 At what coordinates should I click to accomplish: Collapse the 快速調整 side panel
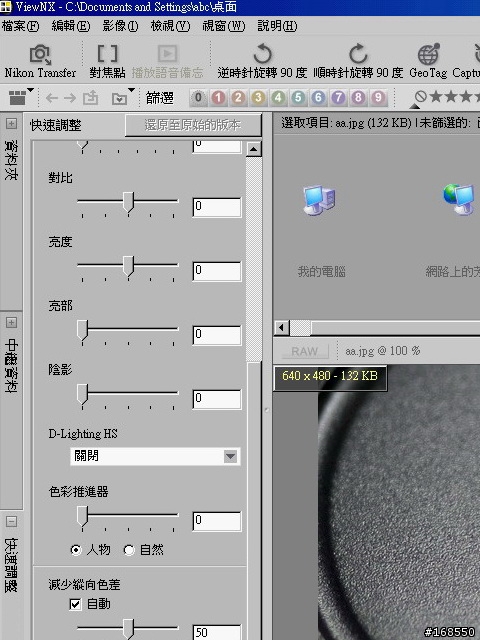point(11,522)
